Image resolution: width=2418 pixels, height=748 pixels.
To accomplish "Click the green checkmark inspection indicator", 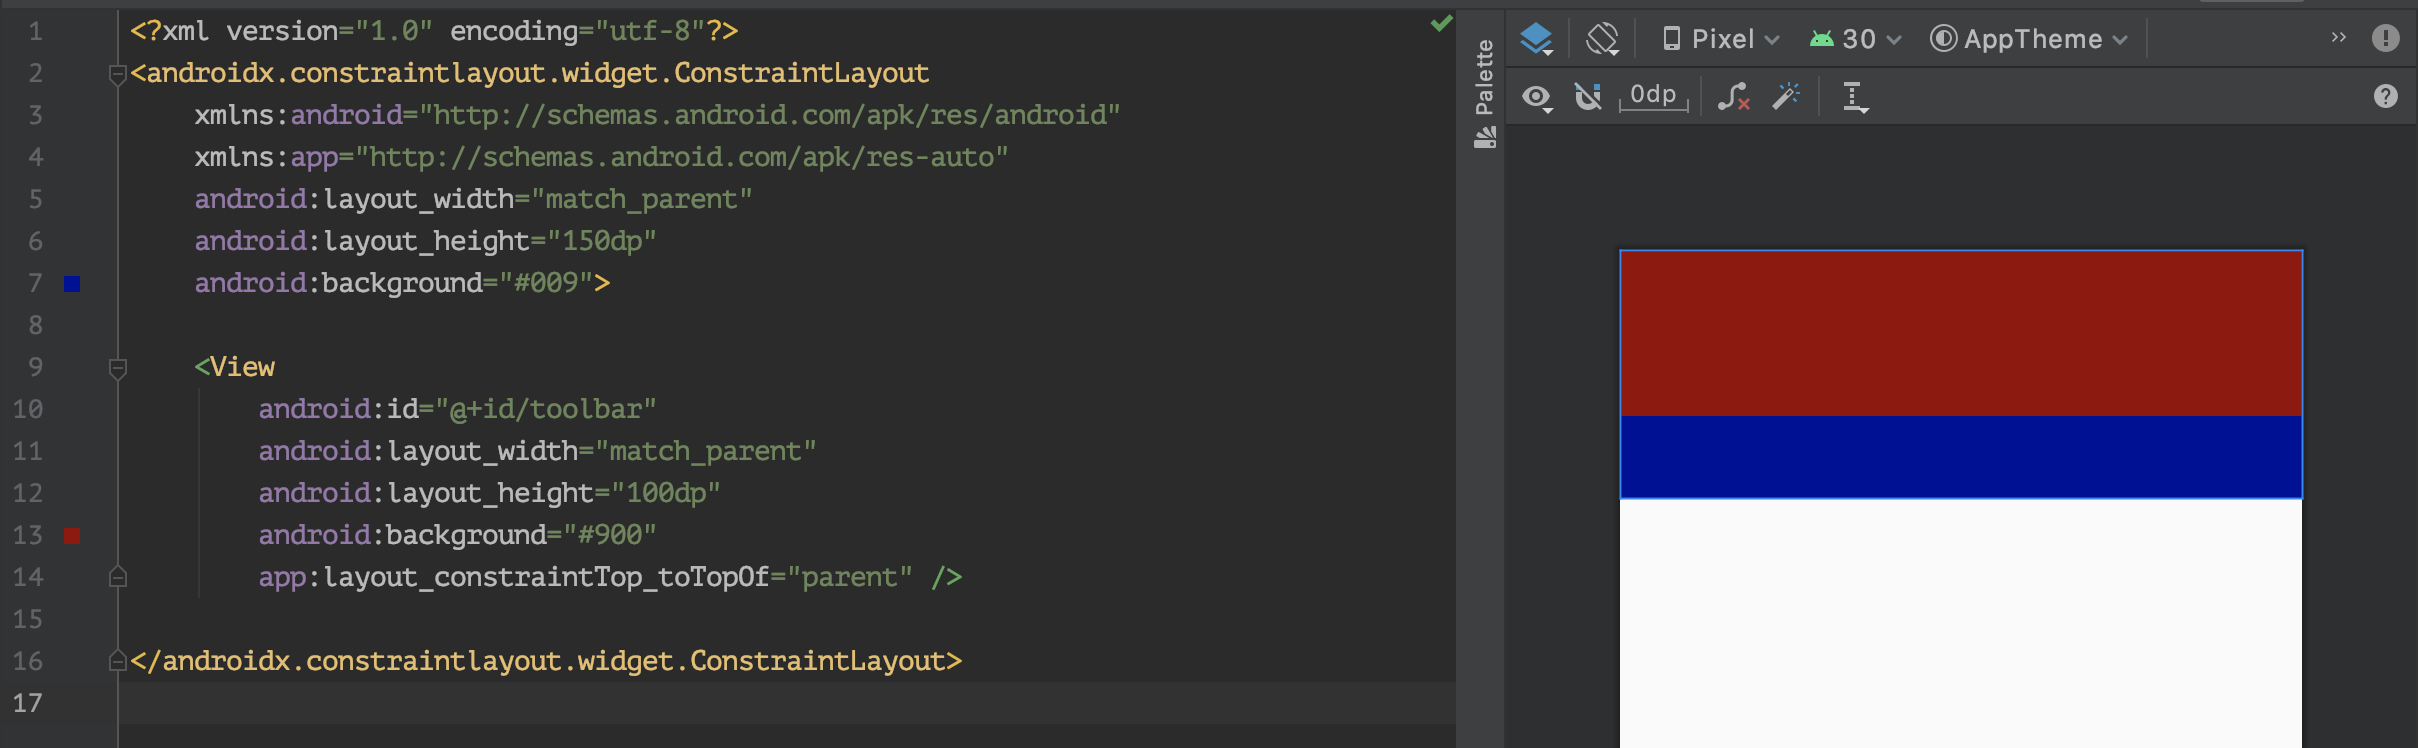I will point(1441,23).
